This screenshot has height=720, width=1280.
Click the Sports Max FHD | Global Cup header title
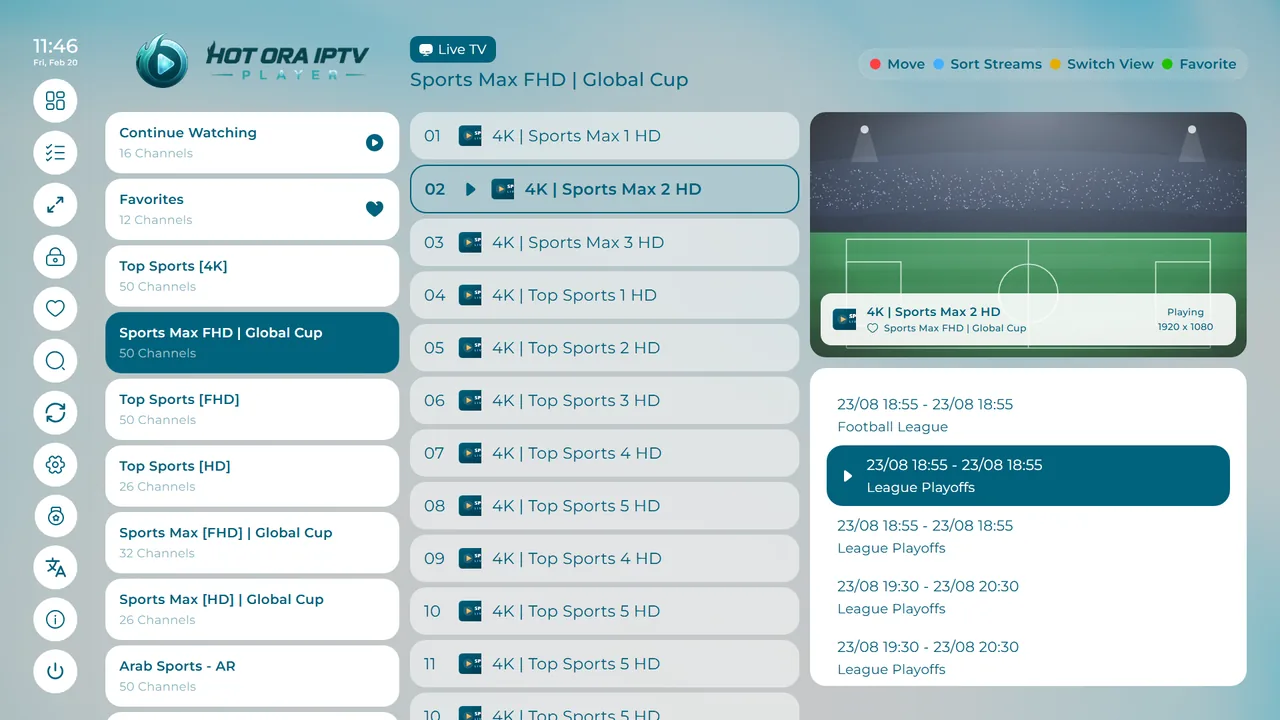coord(549,80)
